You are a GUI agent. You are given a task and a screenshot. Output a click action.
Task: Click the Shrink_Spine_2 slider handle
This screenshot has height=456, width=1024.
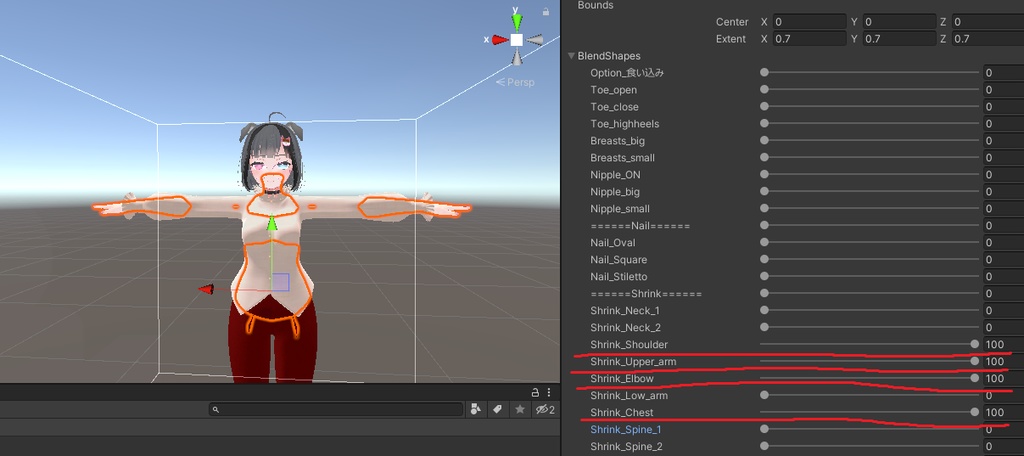coord(764,446)
